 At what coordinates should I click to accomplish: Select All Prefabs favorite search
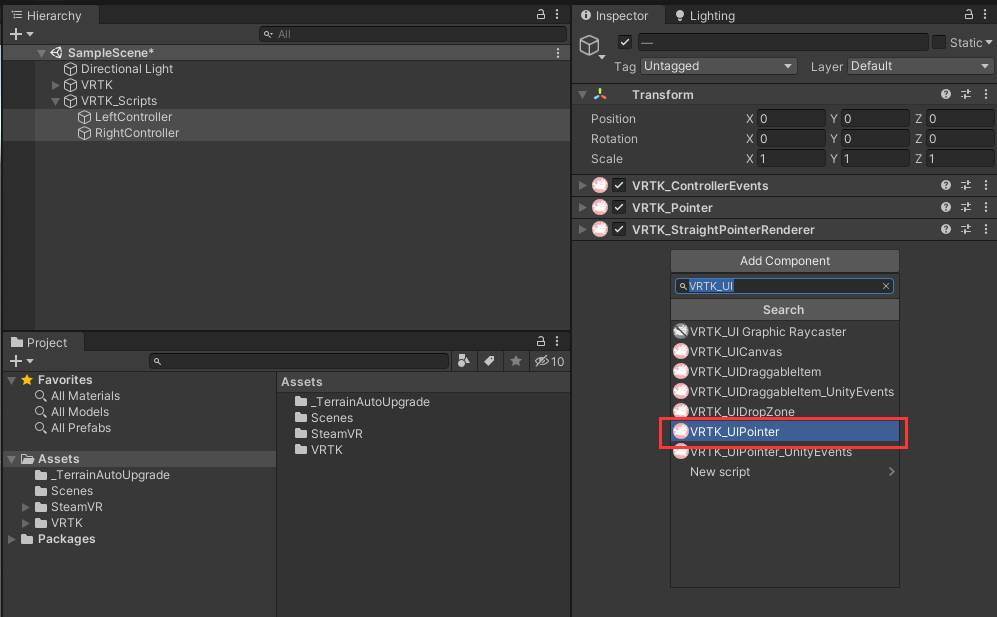point(73,428)
